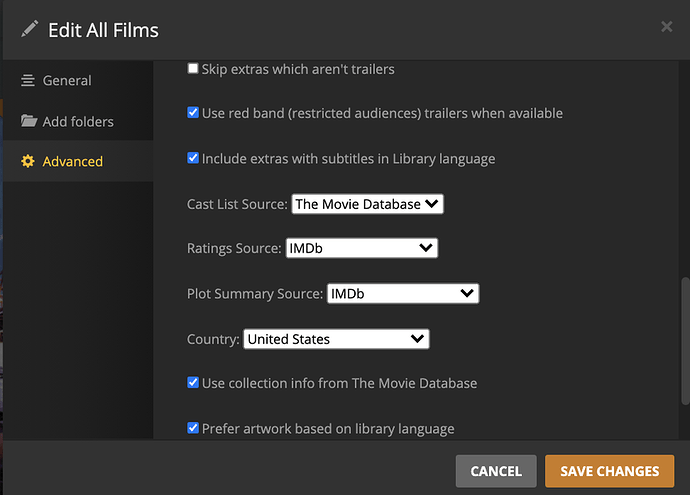Click the Save Changes button
690x495 pixels.
[609, 471]
